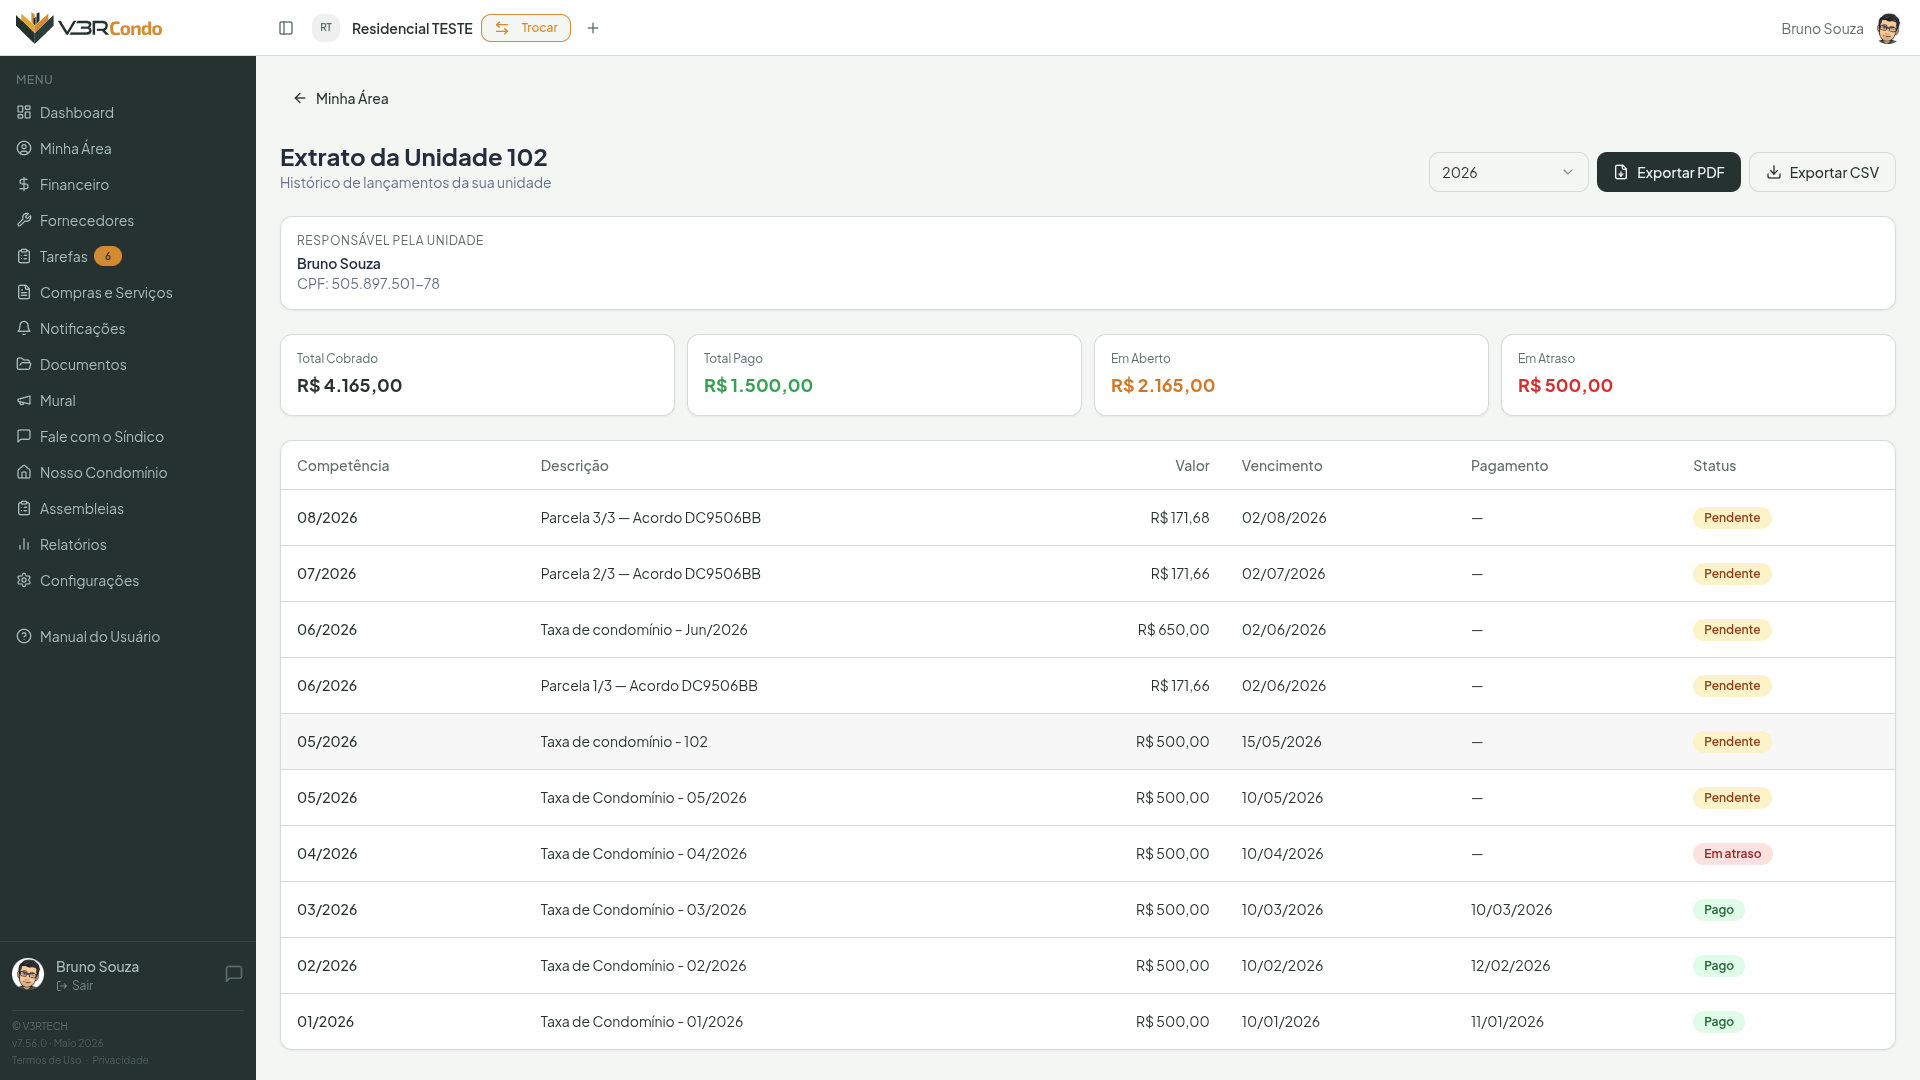The image size is (1920, 1080).
Task: Click the Compras e Serviços document icon
Action: click(x=24, y=292)
